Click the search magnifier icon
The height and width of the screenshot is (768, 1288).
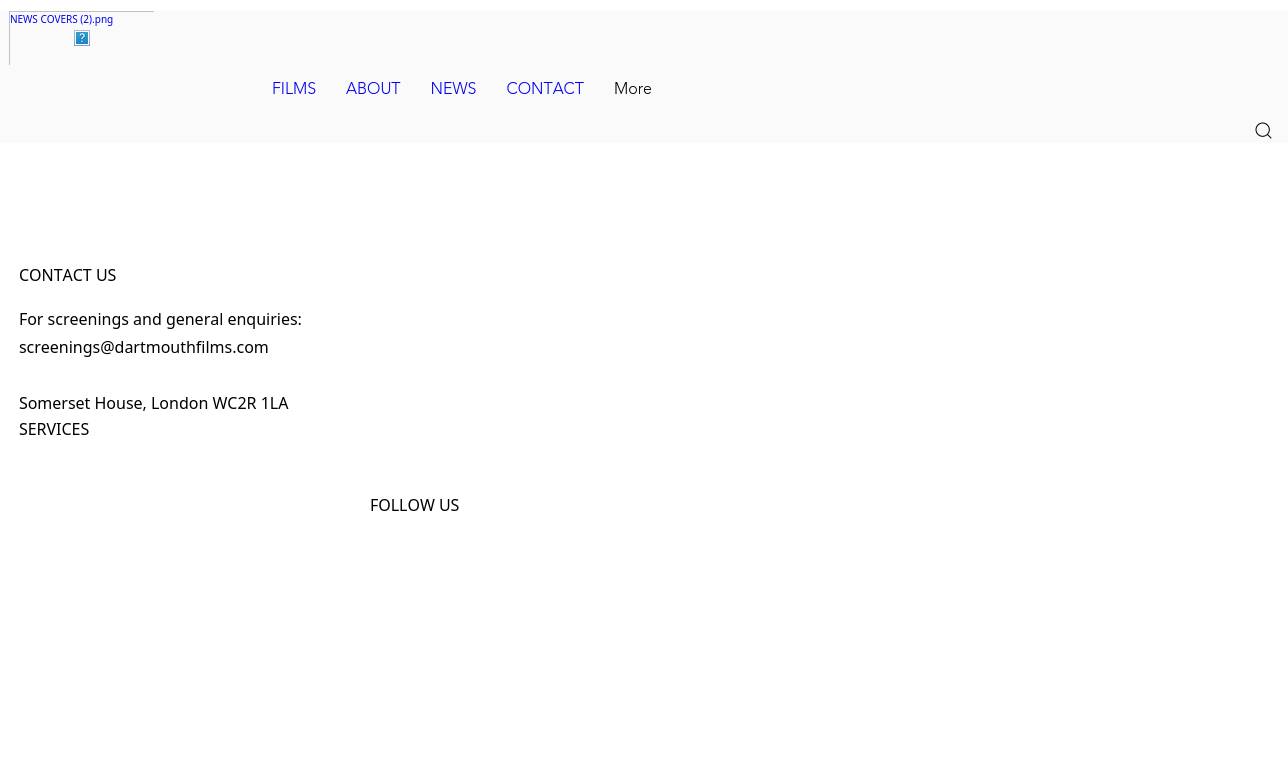[1263, 131]
